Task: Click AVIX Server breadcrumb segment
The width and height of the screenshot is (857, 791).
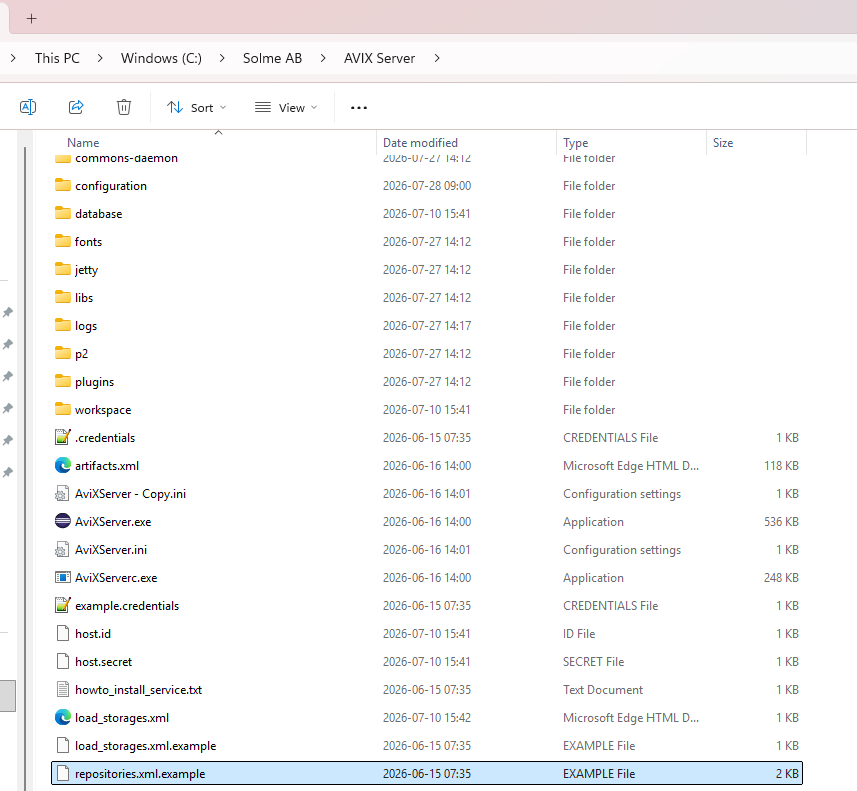Action: tap(379, 58)
